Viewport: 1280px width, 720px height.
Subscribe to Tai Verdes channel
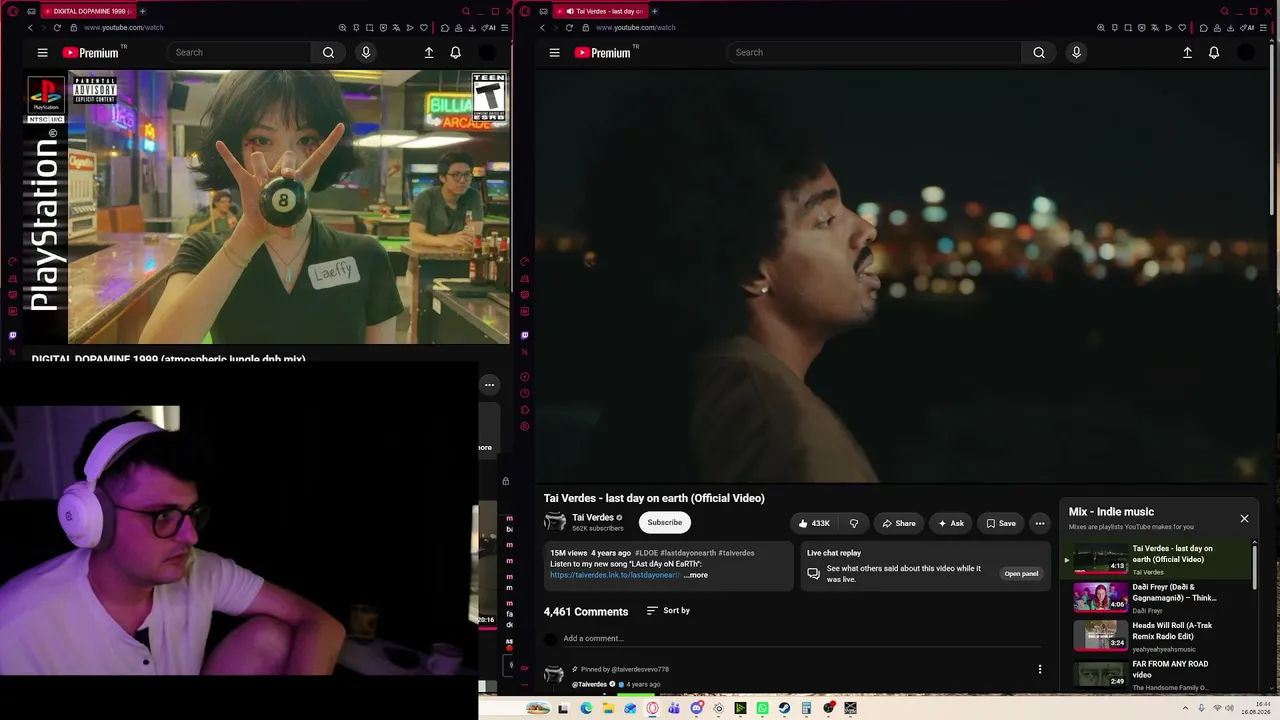click(664, 522)
